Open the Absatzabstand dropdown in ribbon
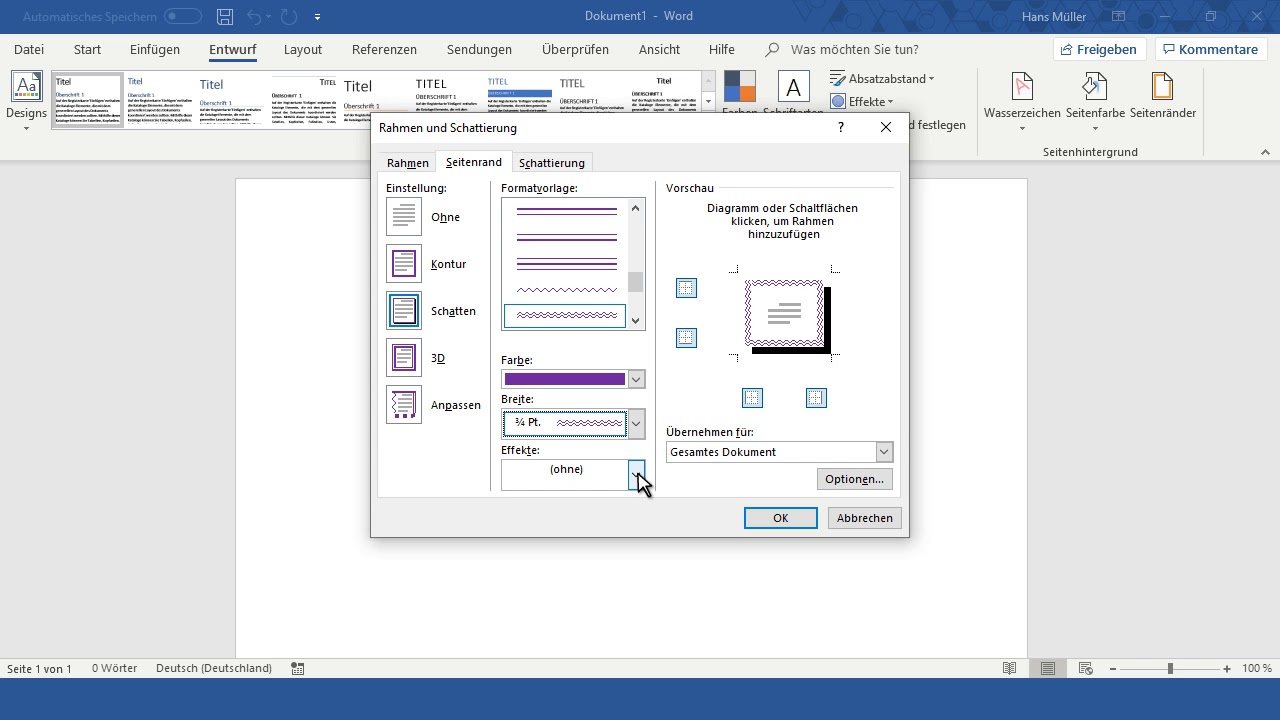Viewport: 1280px width, 720px height. pos(883,79)
